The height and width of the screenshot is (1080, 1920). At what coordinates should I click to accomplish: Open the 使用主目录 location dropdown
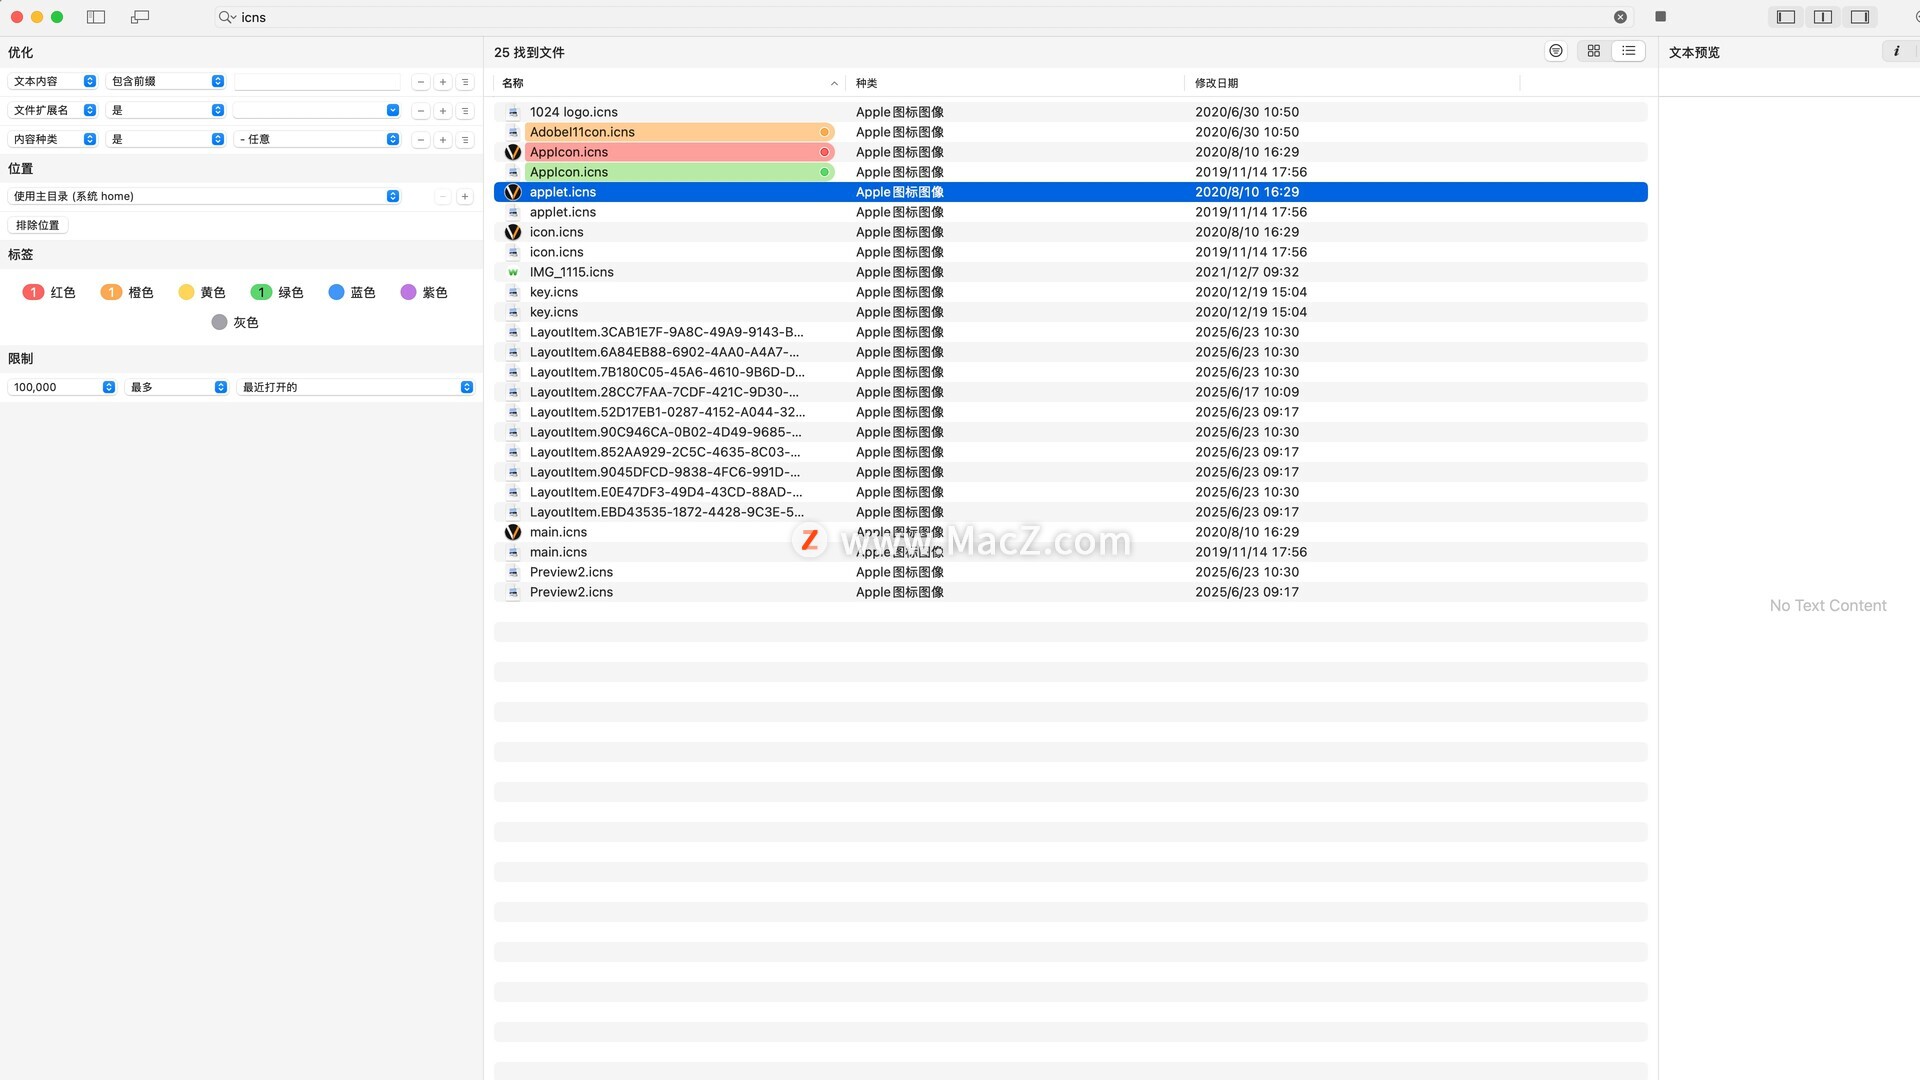(x=204, y=196)
